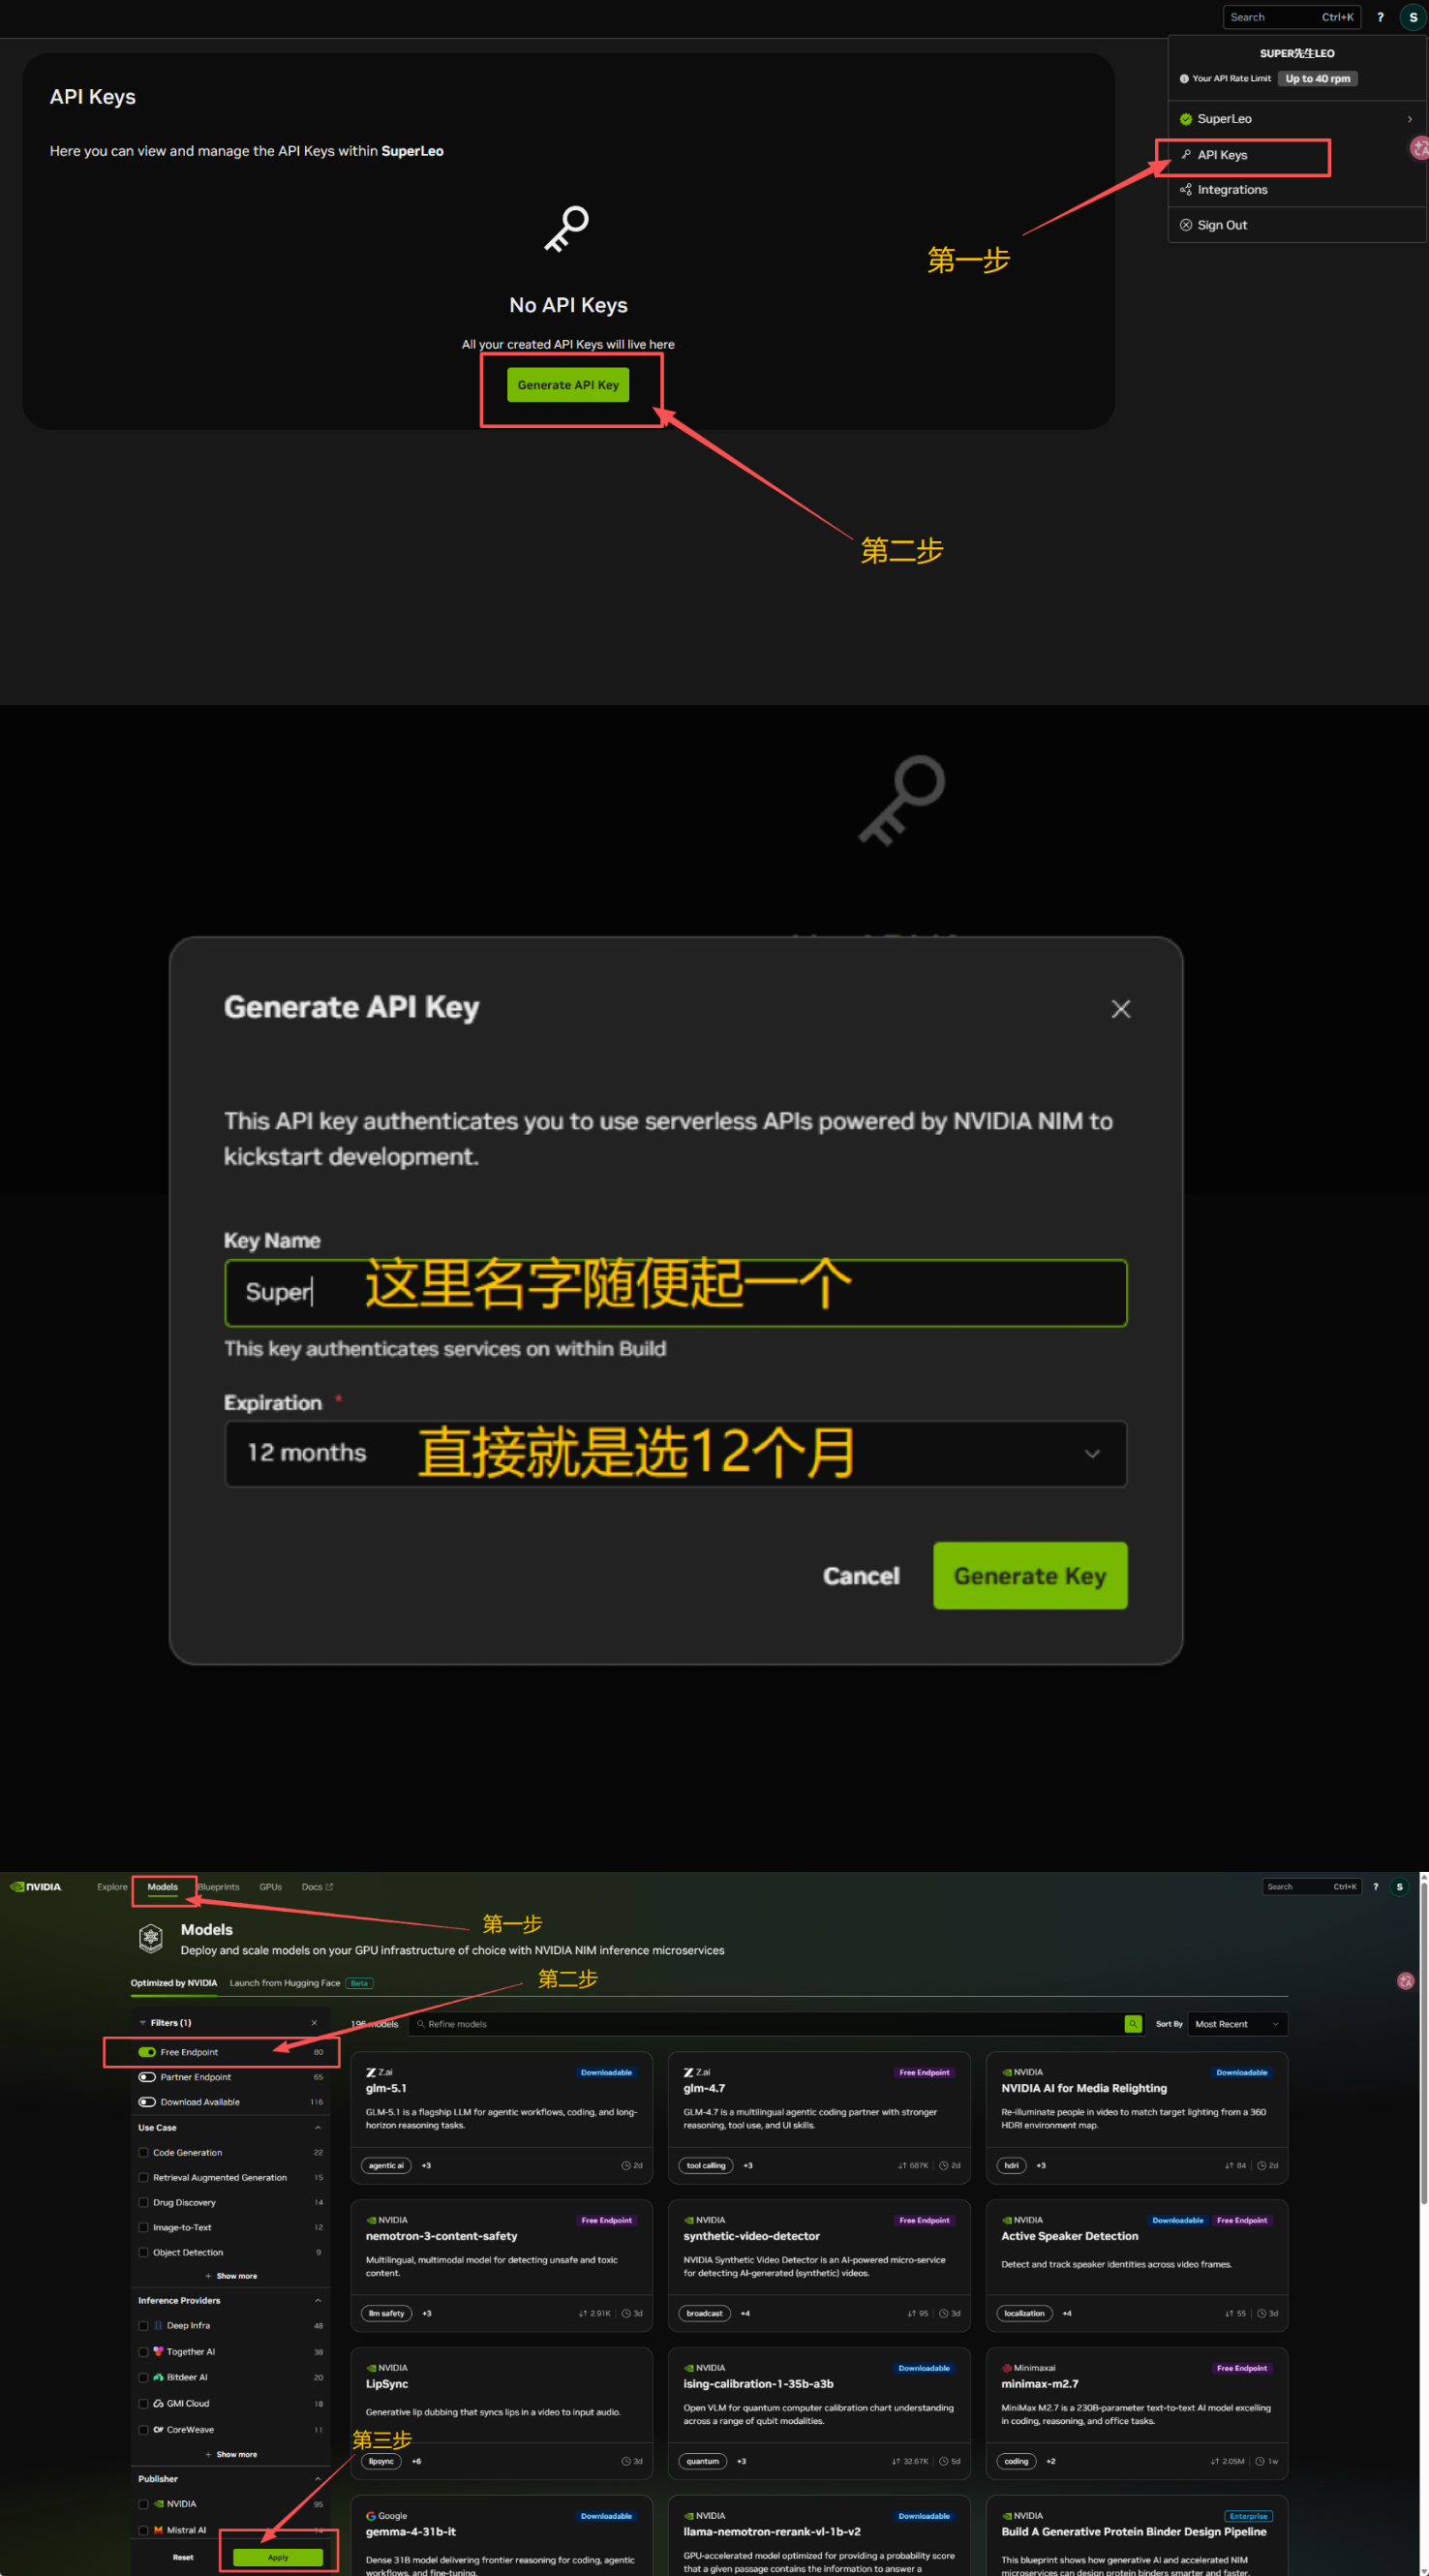Click the Integrations share icon in account menu
Screen dimensions: 1429x2576
coord(1185,190)
